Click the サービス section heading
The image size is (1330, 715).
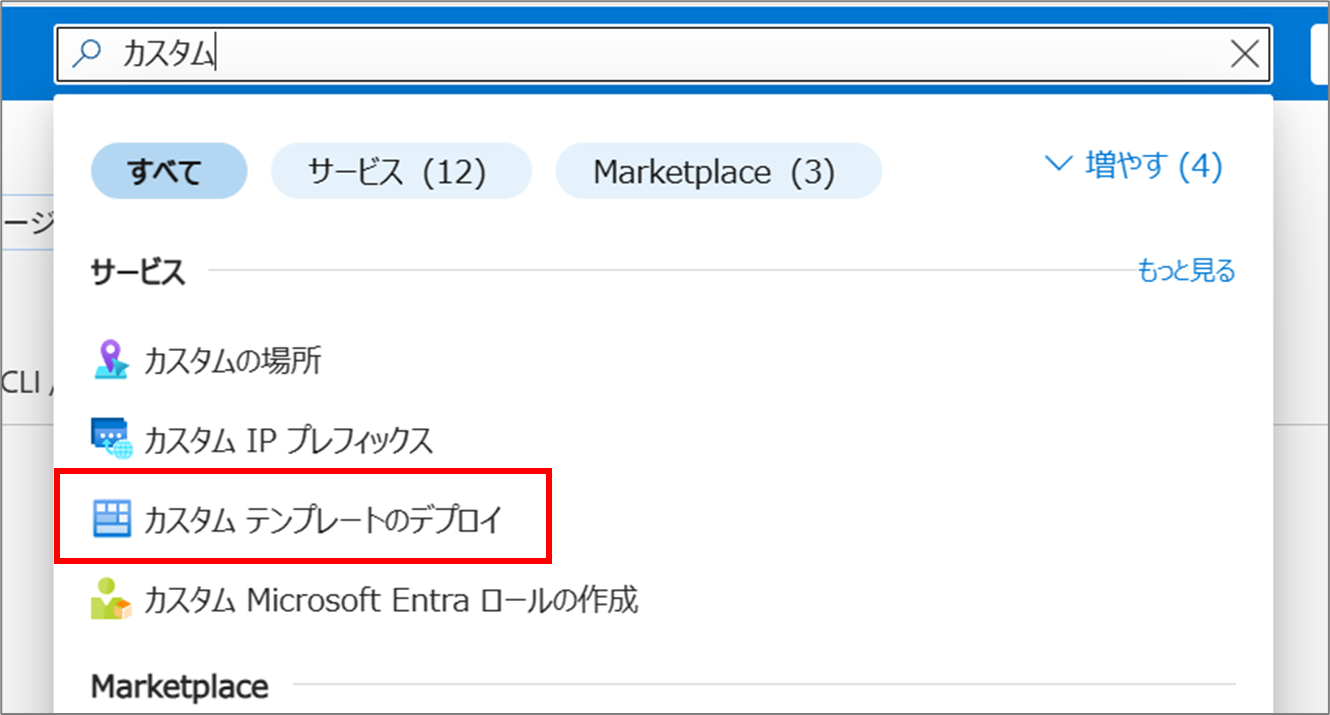138,271
